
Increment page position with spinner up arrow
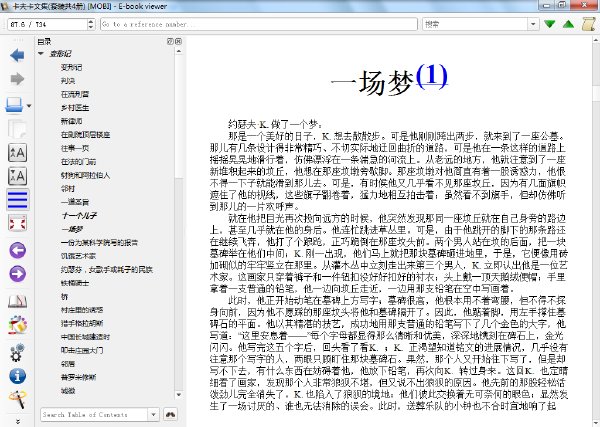(x=91, y=21)
